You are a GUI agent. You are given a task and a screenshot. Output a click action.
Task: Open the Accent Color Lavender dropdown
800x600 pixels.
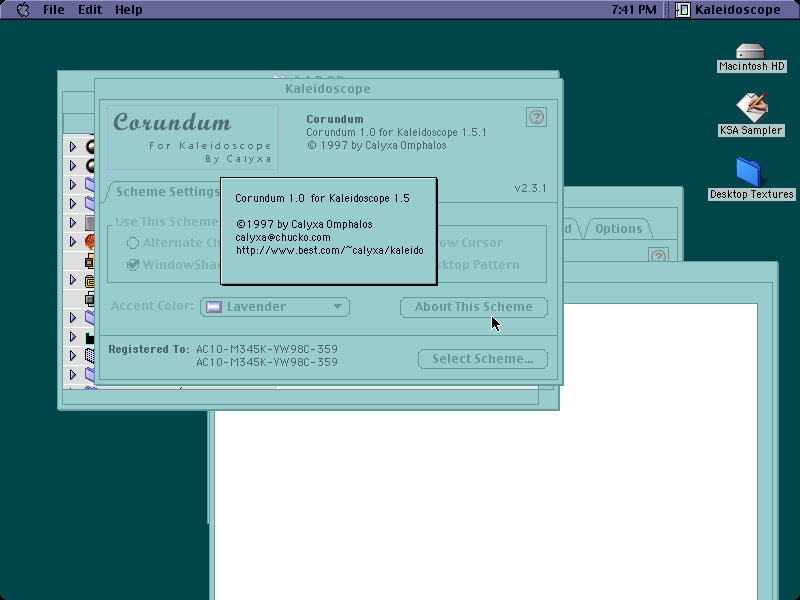pyautogui.click(x=275, y=307)
